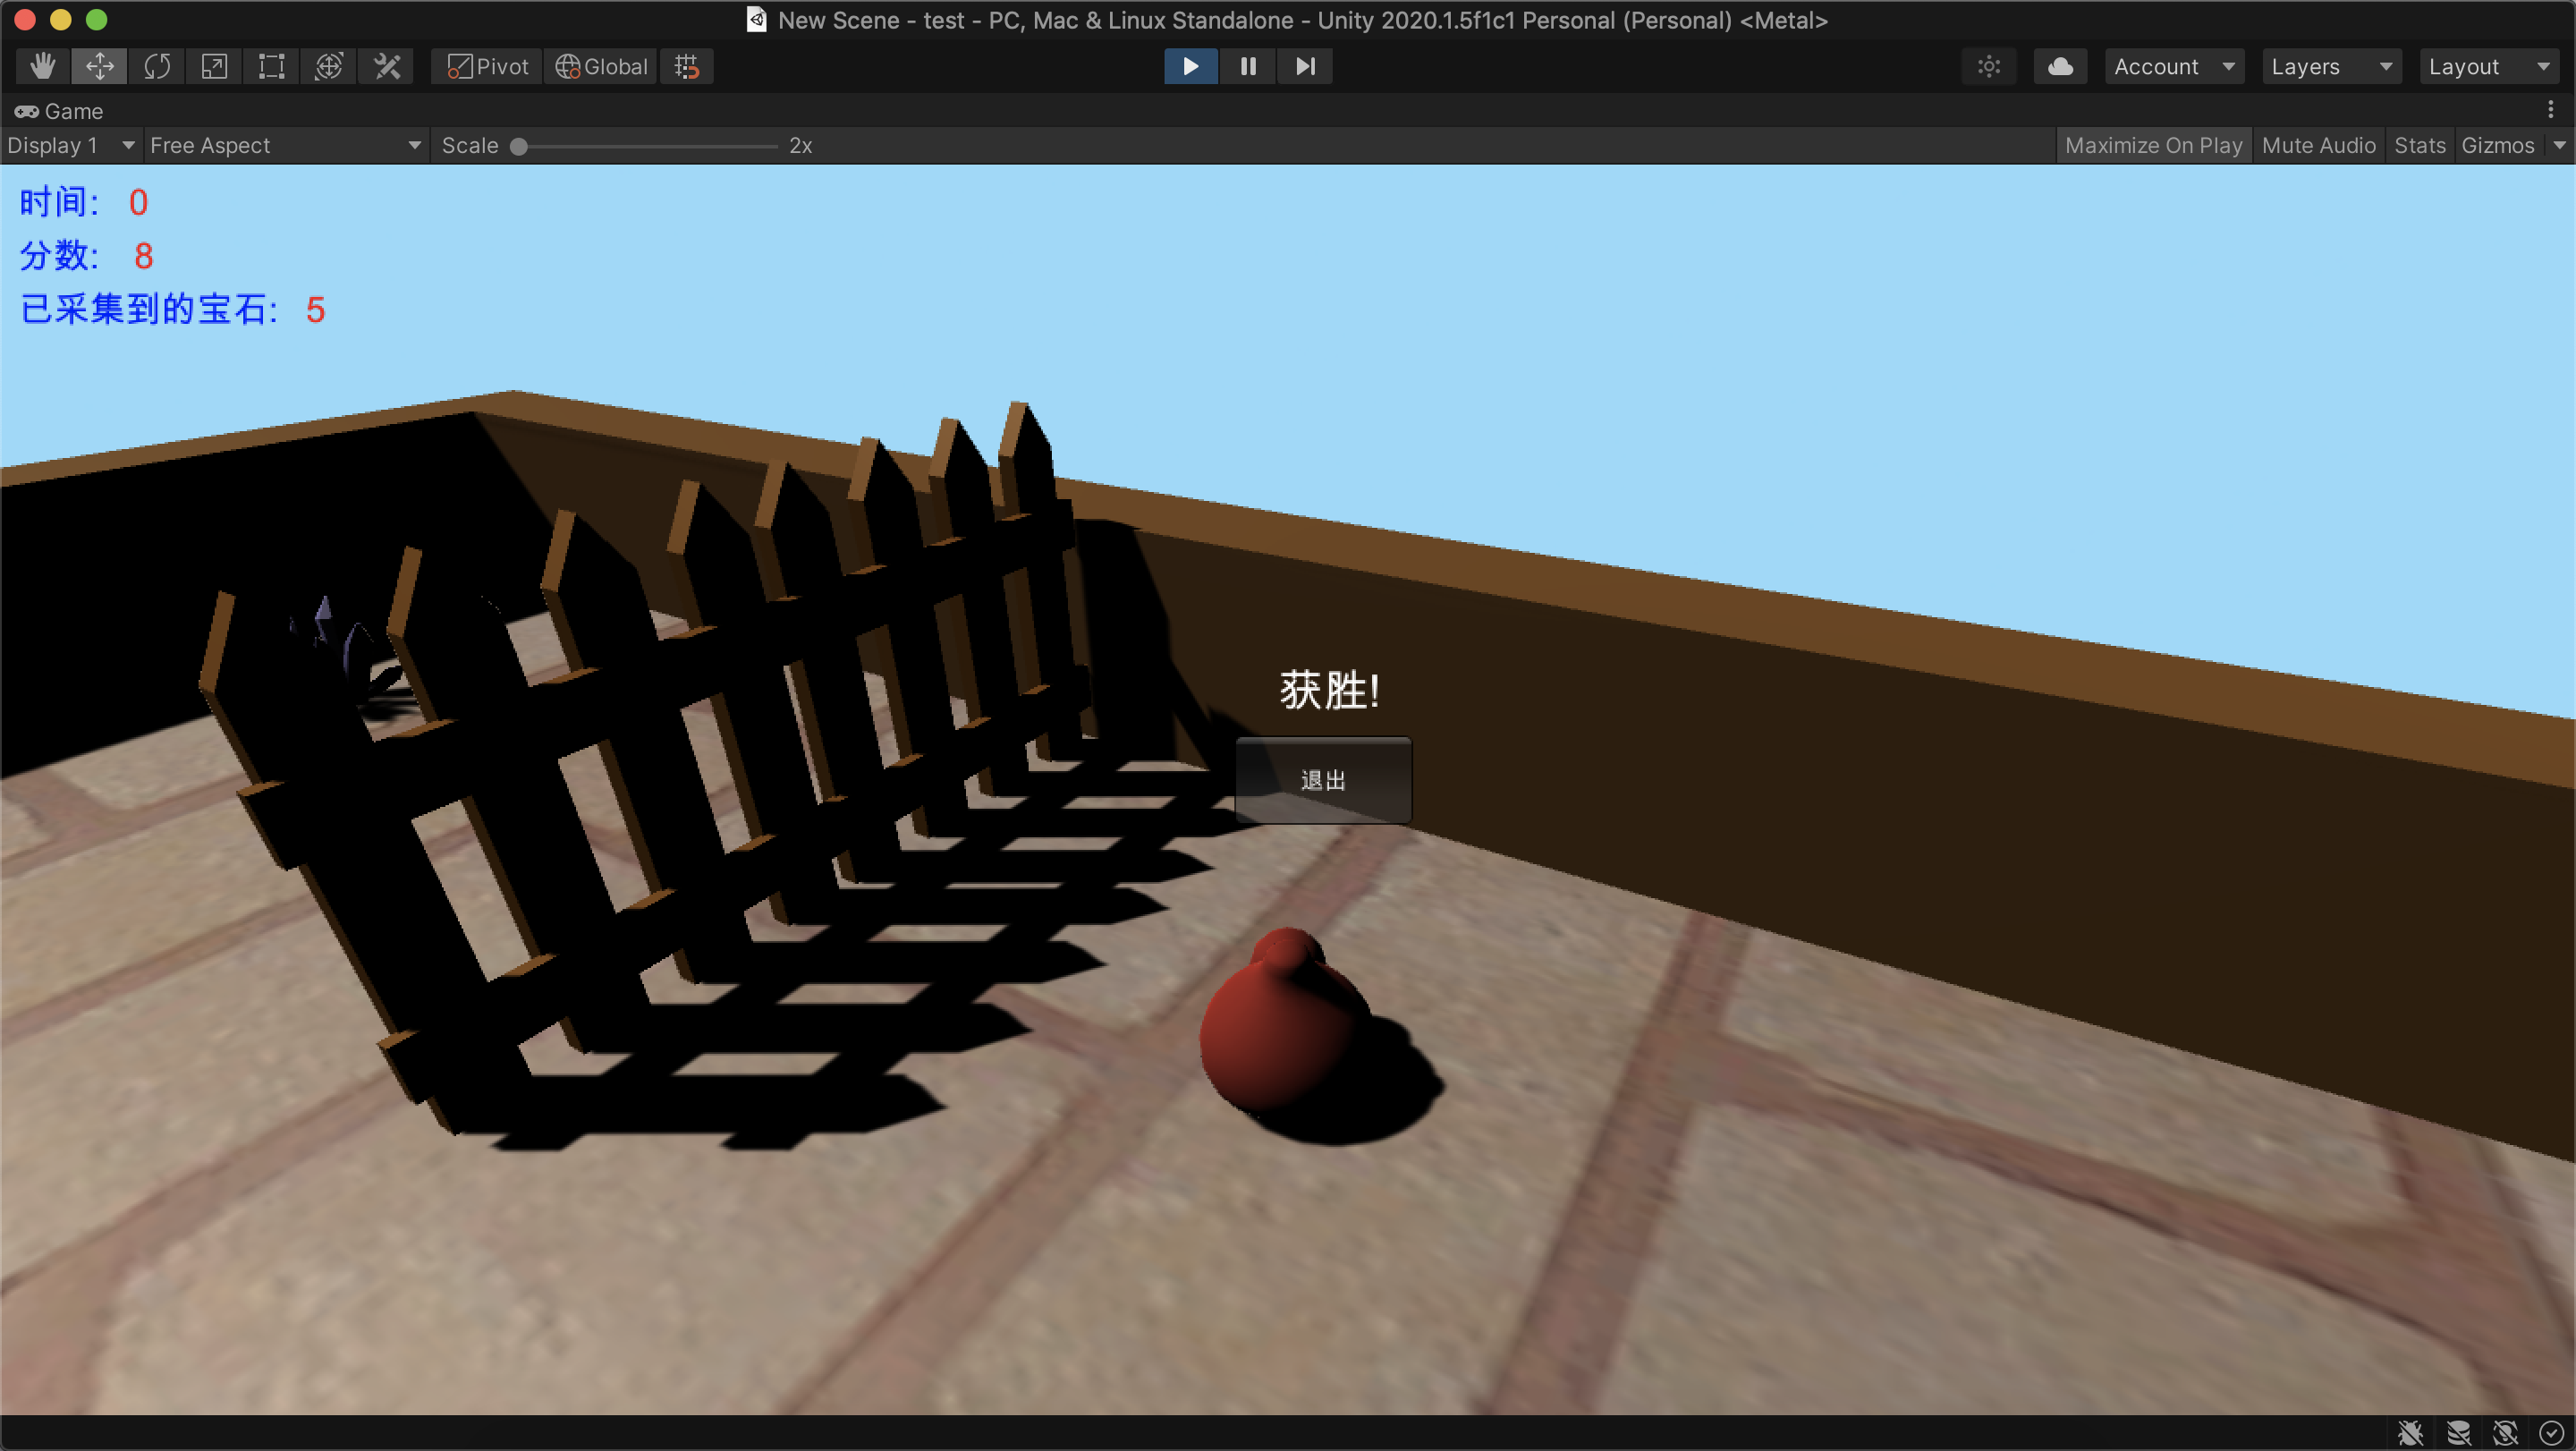The width and height of the screenshot is (2576, 1451).
Task: Select the Move tool
Action: coord(99,66)
